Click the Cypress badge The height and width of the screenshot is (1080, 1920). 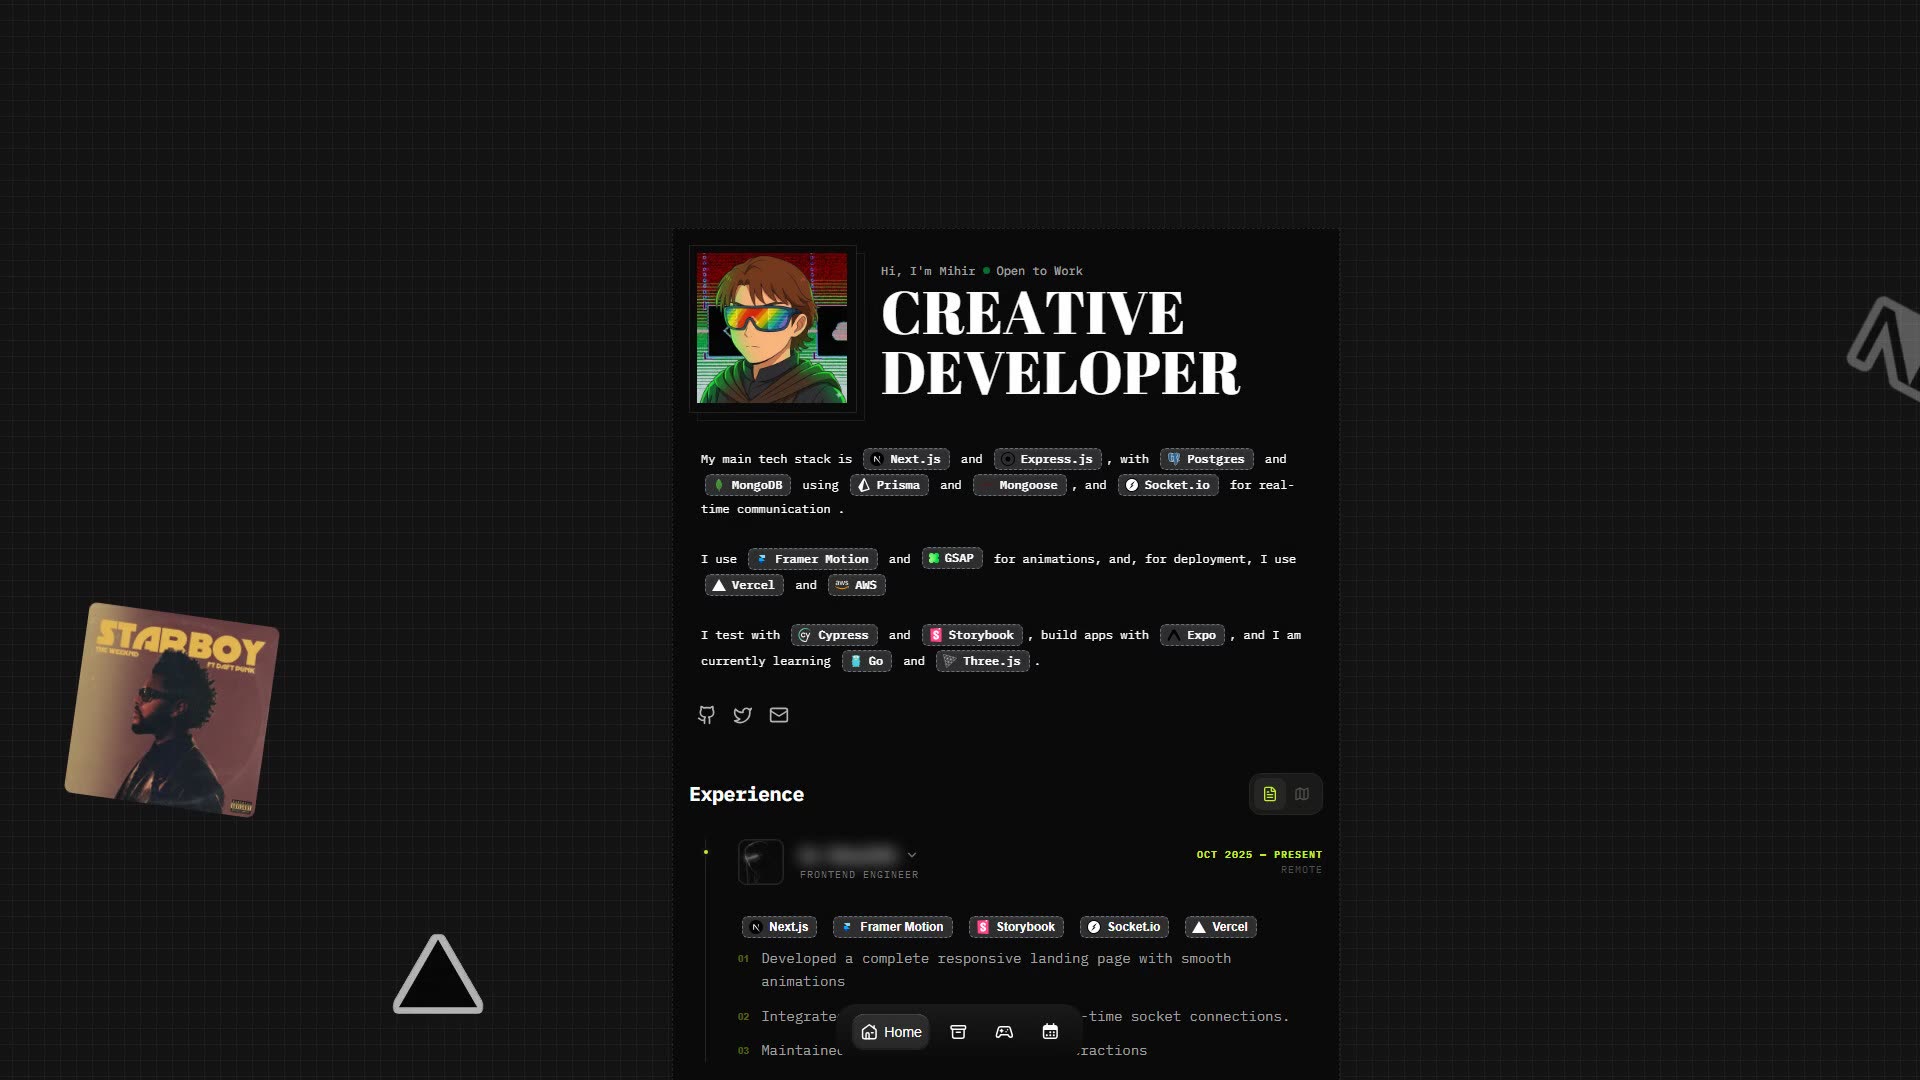tap(834, 635)
